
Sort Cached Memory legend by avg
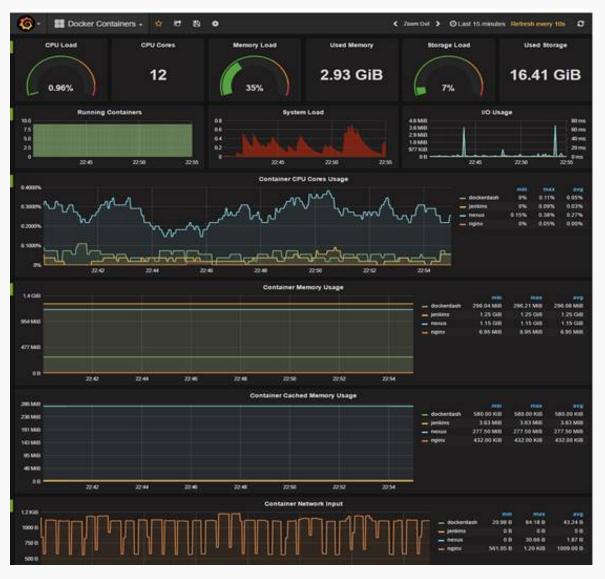tap(578, 406)
